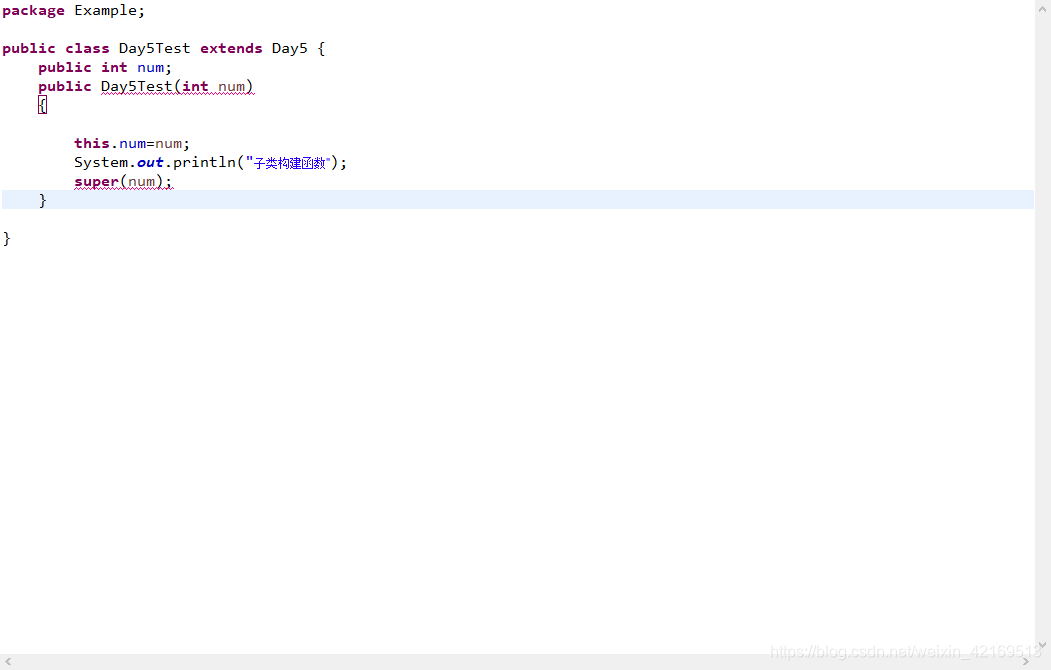Click the italic "out" field reference
1051x670 pixels.
click(148, 162)
